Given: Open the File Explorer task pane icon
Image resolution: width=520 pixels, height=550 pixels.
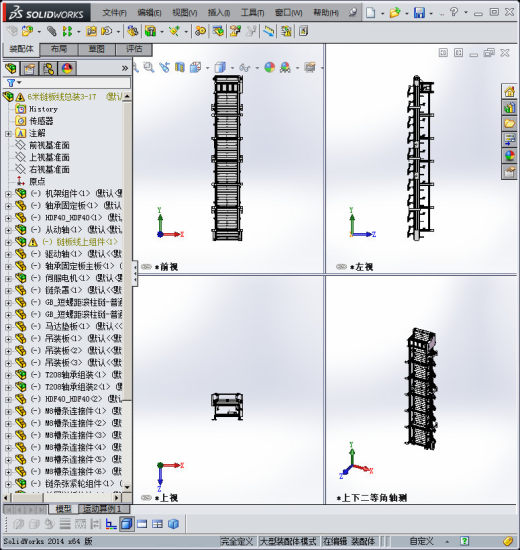Looking at the screenshot, I should 509,123.
